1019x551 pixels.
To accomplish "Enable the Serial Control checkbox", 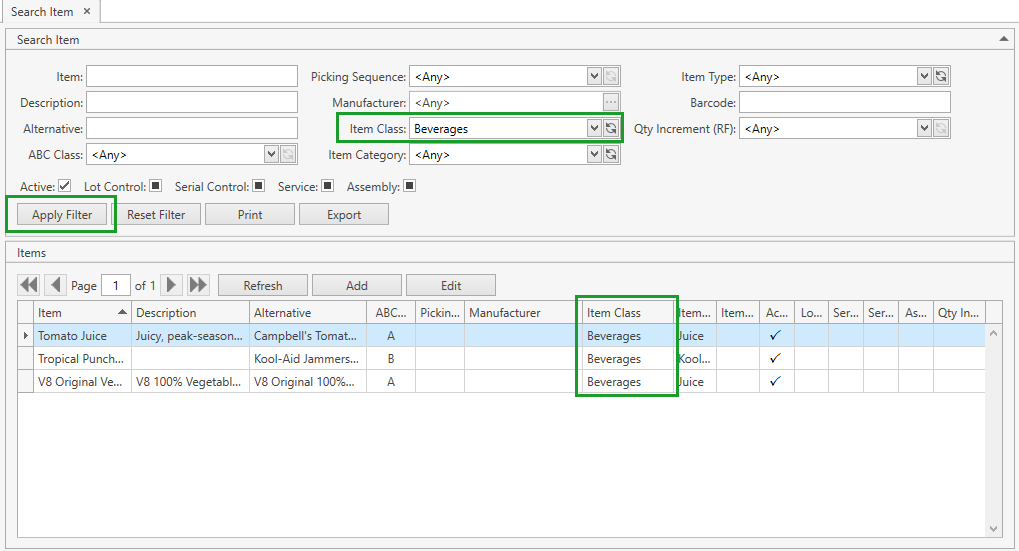I will click(259, 186).
